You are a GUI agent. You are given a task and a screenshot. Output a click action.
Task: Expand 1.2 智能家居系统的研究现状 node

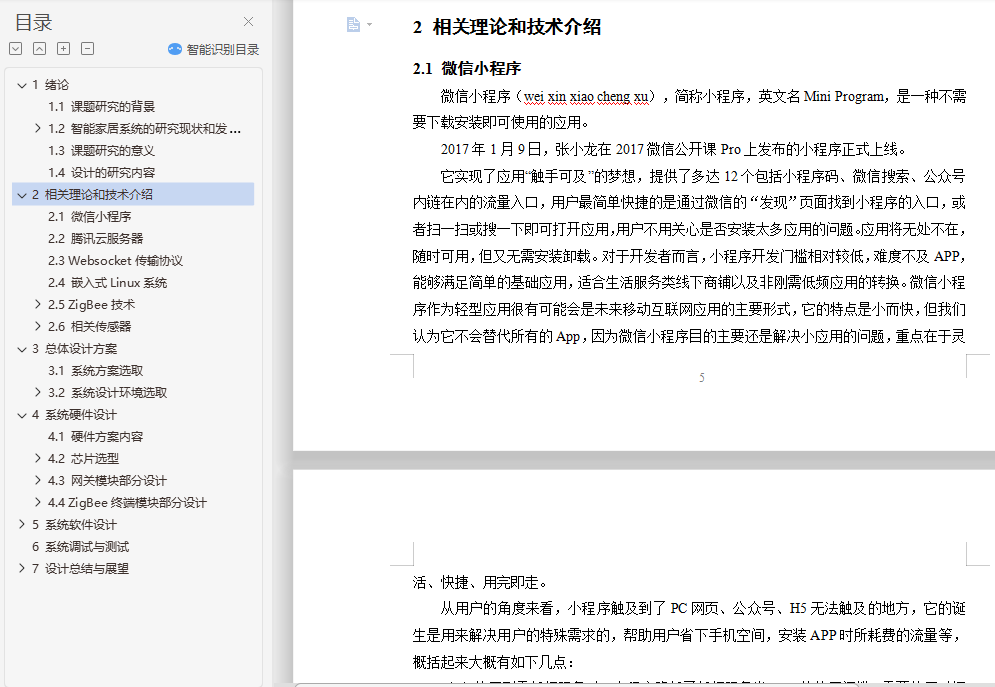(x=38, y=128)
